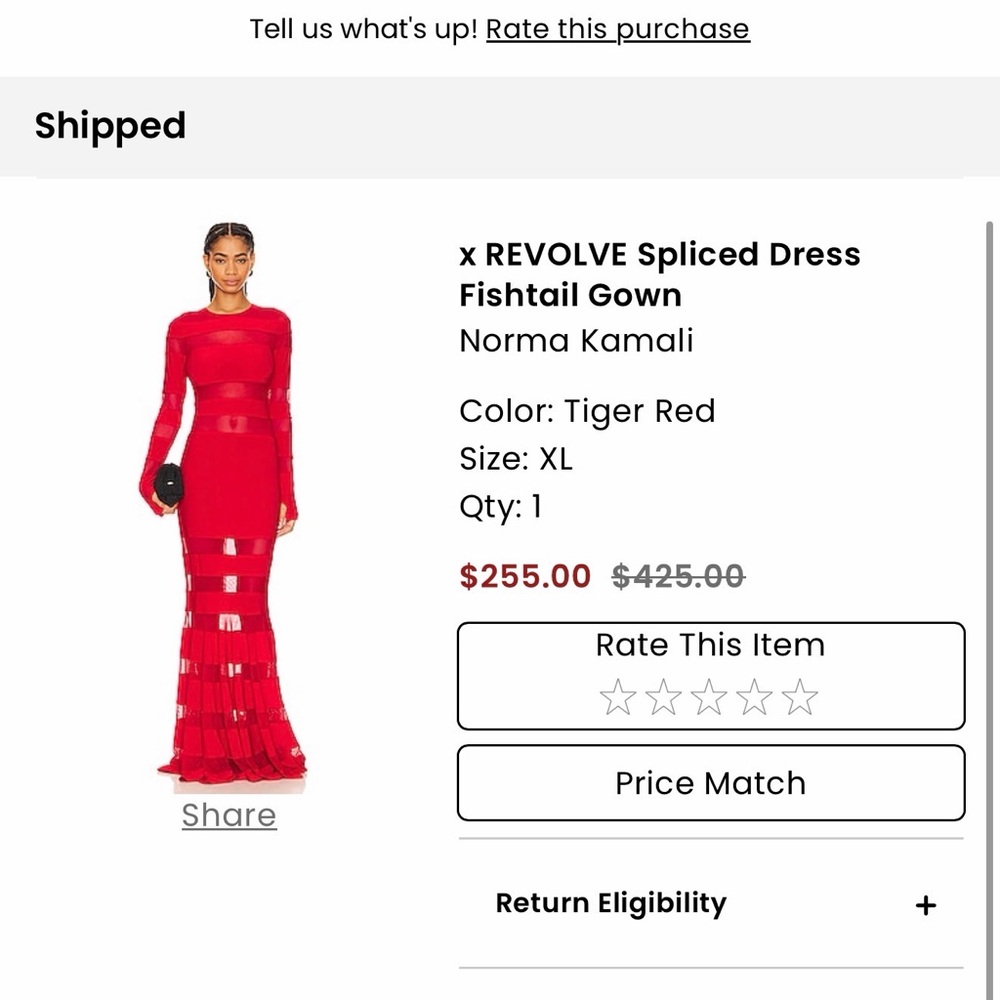Screen dimensions: 1000x1000
Task: Open Rate this purchase
Action: click(617, 29)
